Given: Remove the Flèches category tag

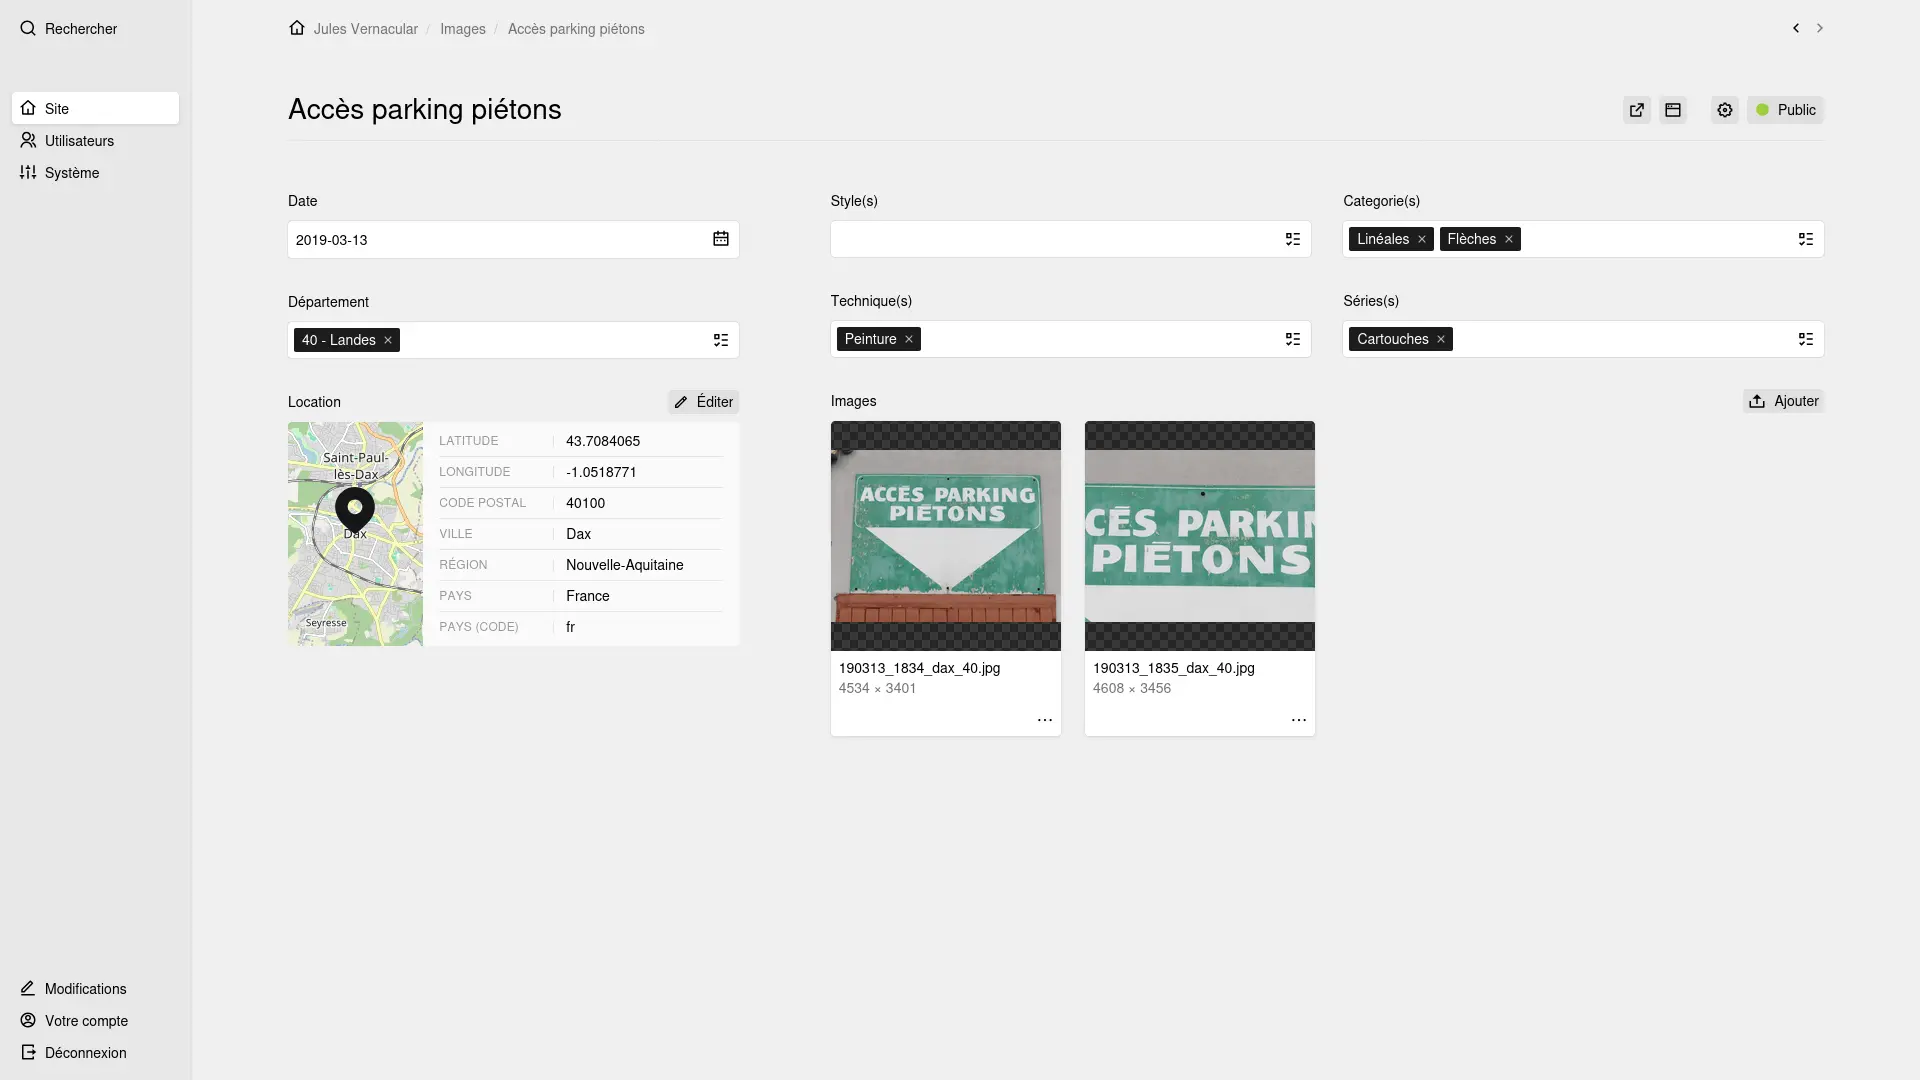Looking at the screenshot, I should (1508, 239).
